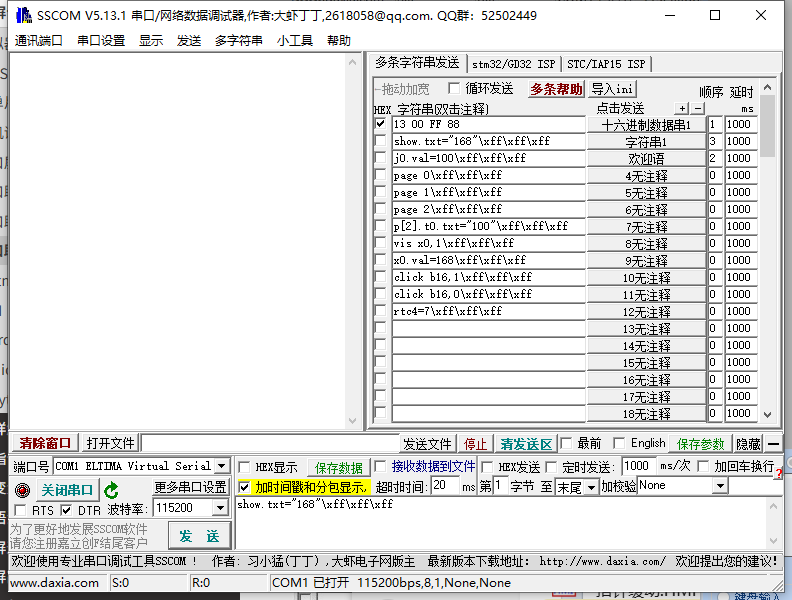The height and width of the screenshot is (600, 792).
Task: Click the minus button above order column
Action: 698,108
